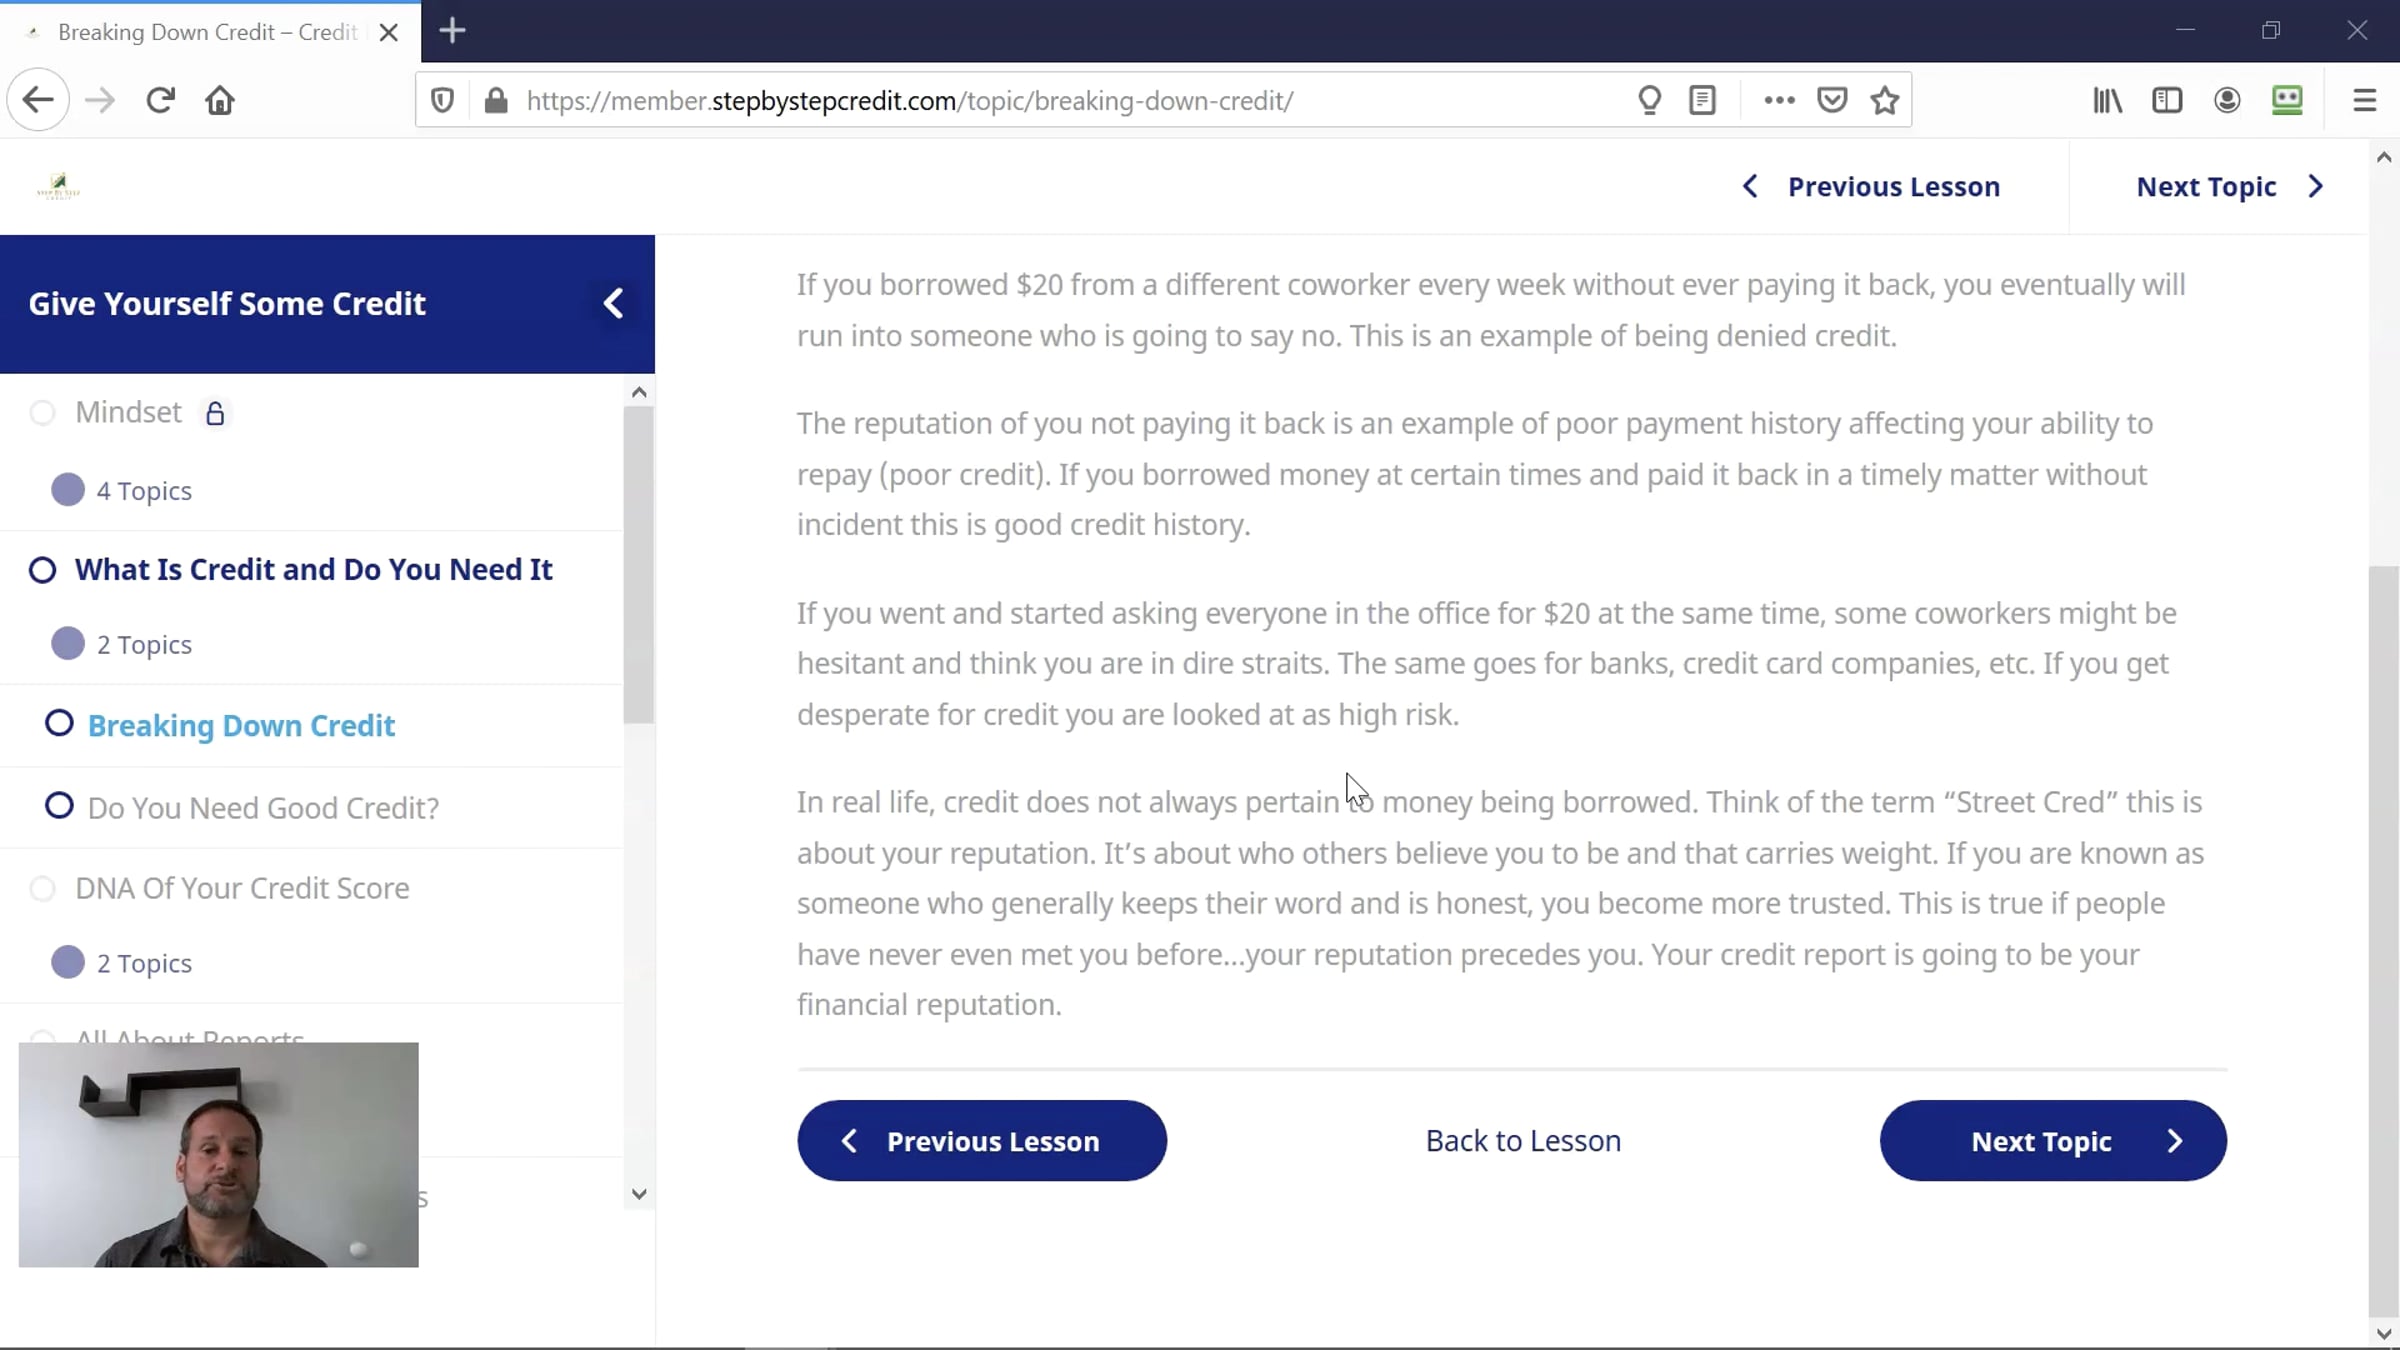Go to the browser home page icon
This screenshot has width=2400, height=1350.
click(220, 100)
